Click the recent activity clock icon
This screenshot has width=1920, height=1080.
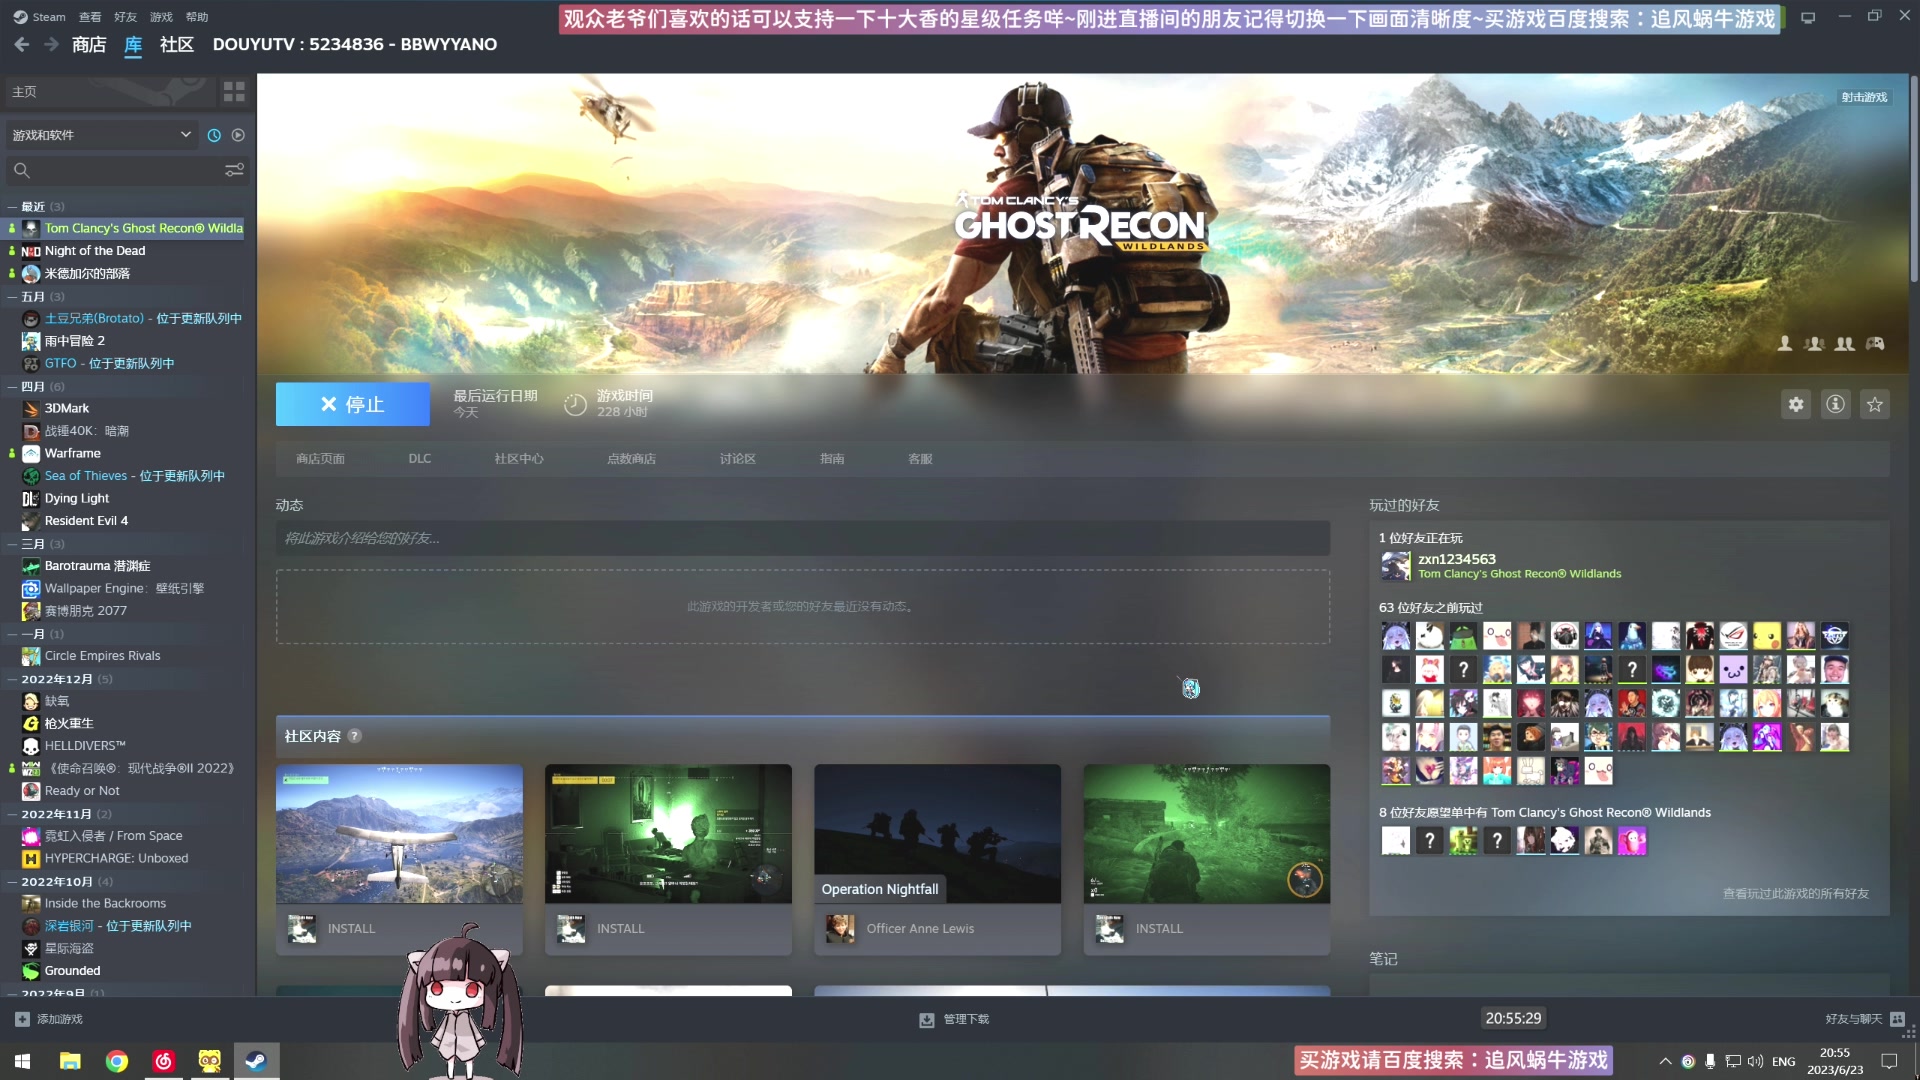[x=214, y=135]
